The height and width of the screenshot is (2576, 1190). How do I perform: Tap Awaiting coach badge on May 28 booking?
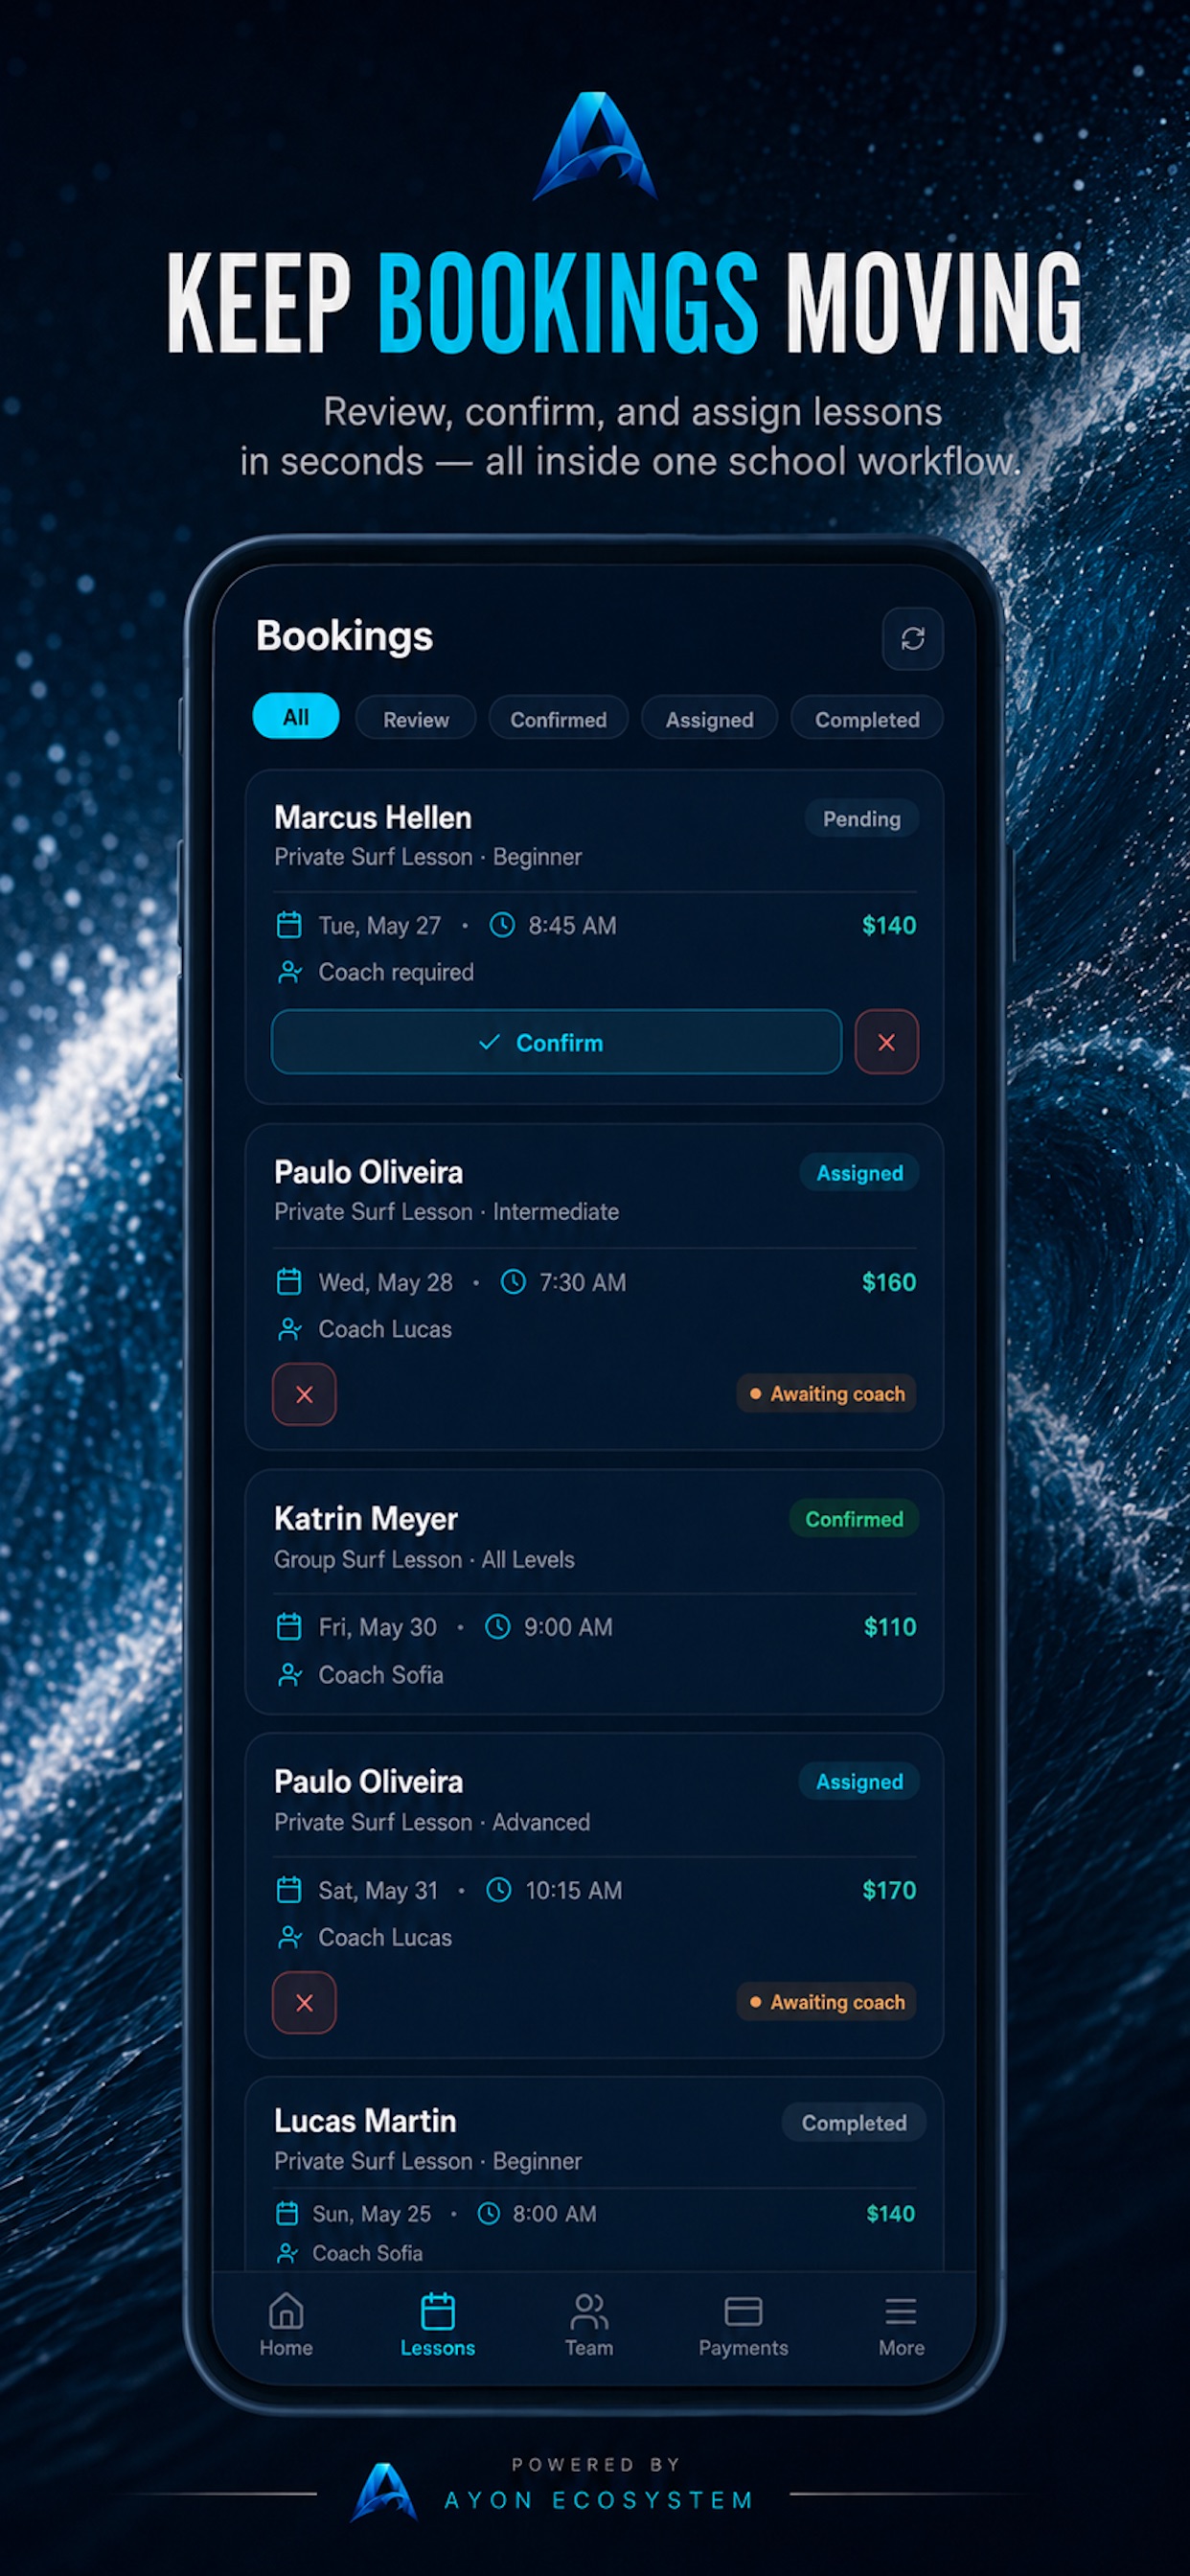pyautogui.click(x=826, y=1394)
